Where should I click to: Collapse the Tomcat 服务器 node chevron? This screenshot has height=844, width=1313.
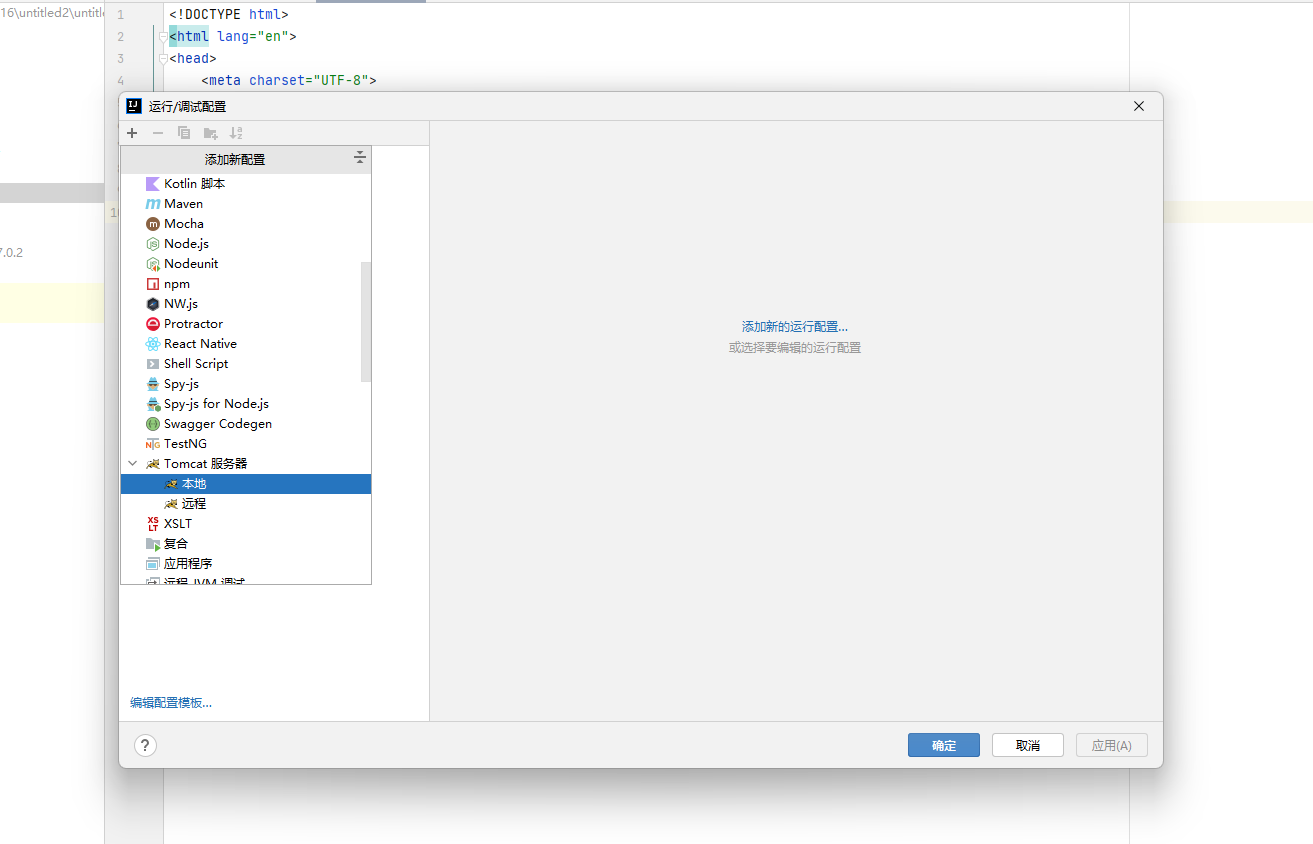point(133,464)
